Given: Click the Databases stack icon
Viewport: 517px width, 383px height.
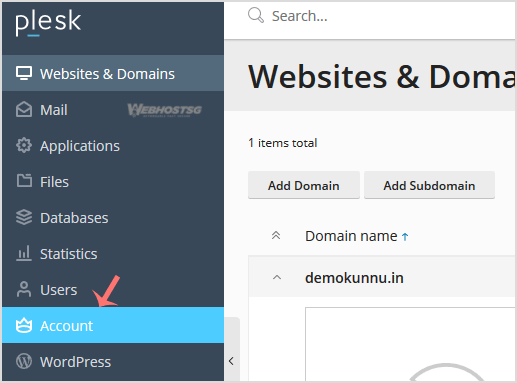Looking at the screenshot, I should 24,217.
